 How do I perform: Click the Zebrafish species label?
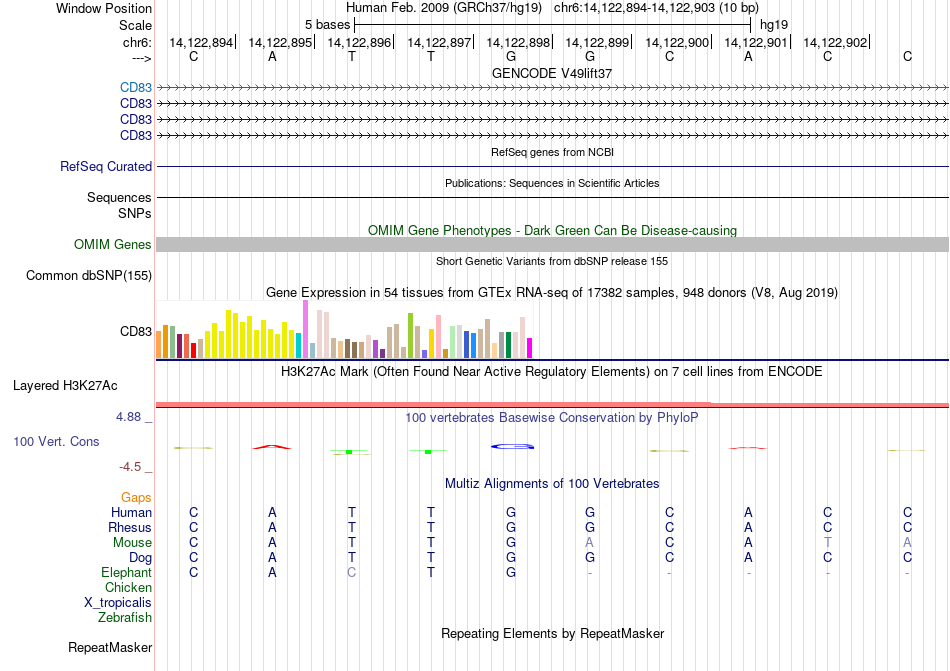[x=125, y=618]
